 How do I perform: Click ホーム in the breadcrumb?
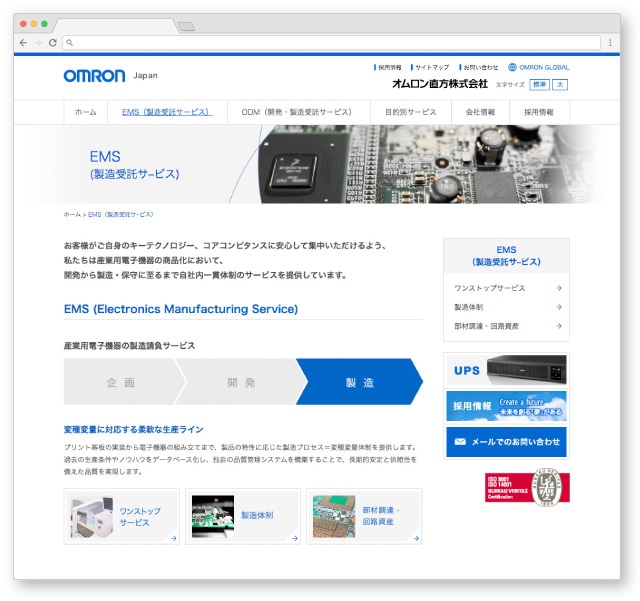point(72,214)
